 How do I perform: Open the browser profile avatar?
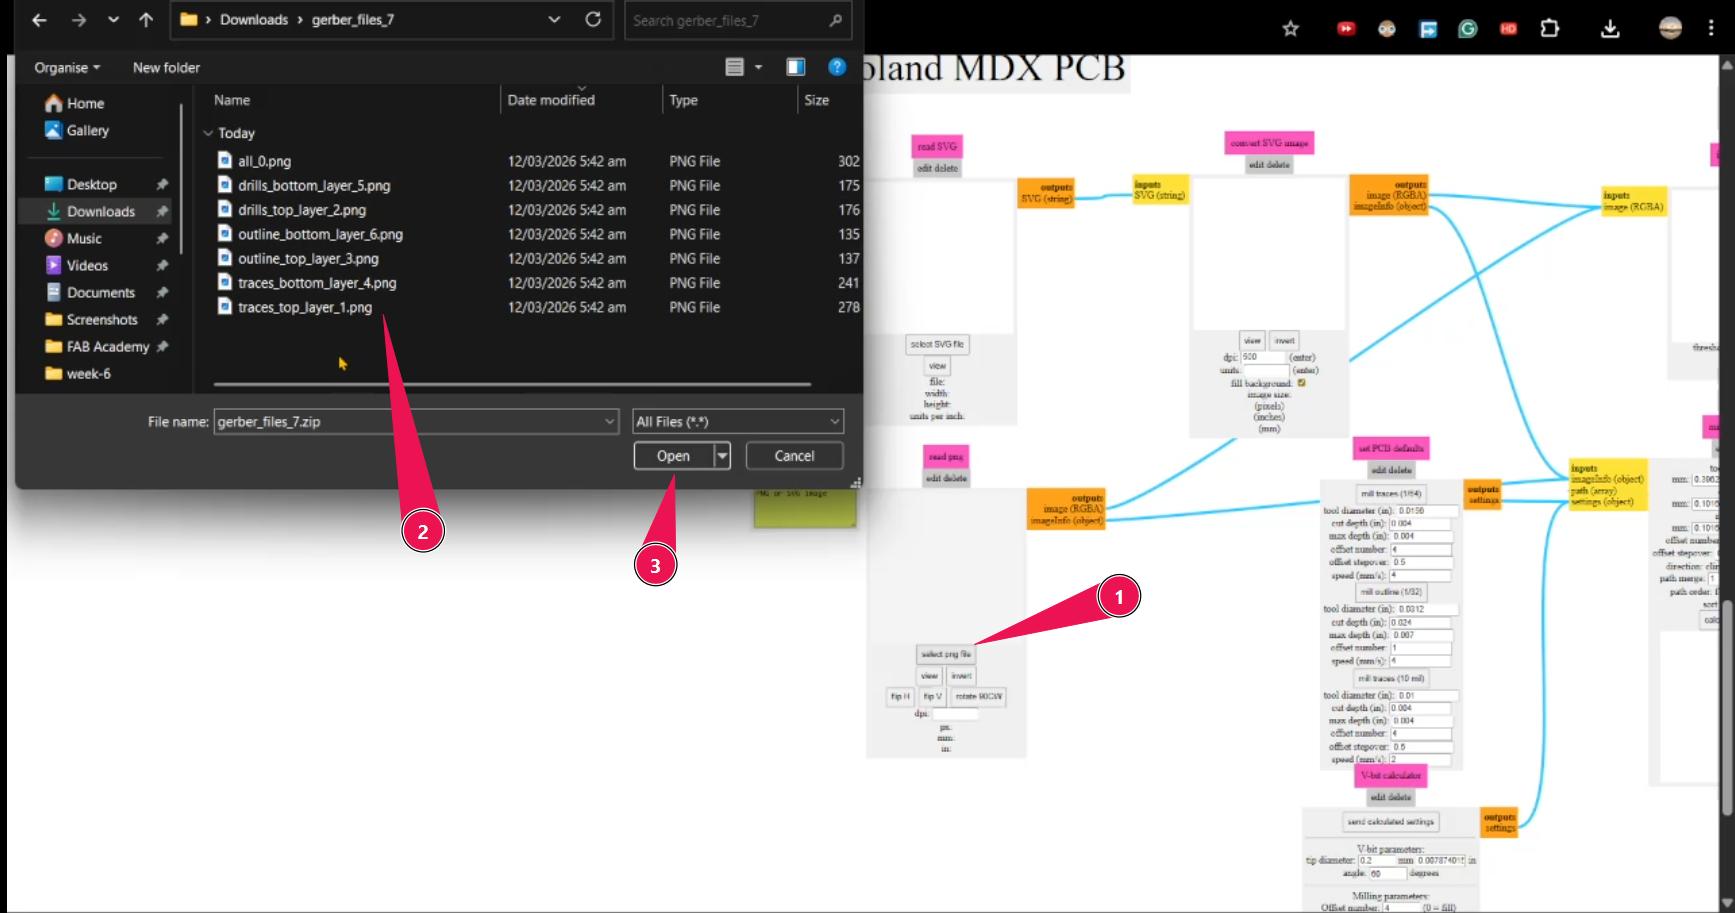point(1671,28)
